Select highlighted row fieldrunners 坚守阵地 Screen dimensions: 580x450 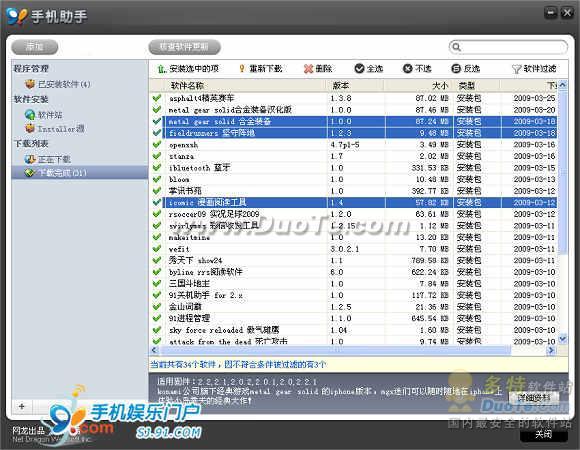[x=354, y=133]
